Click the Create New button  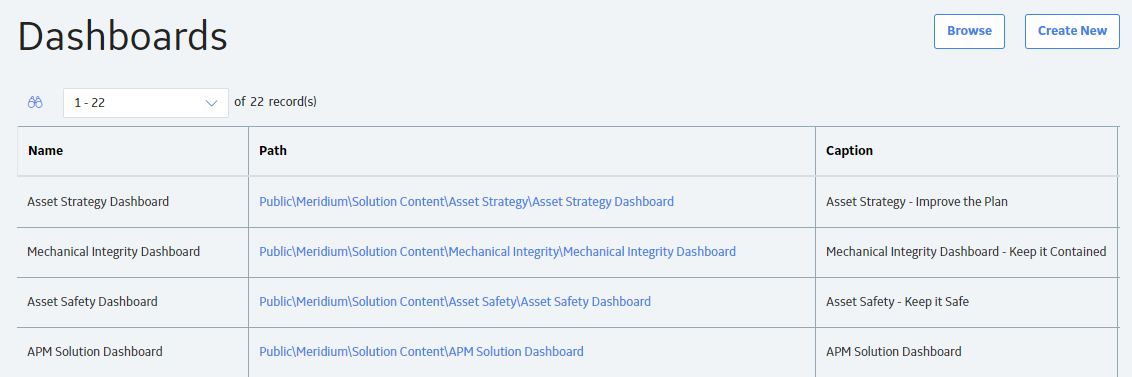click(x=1072, y=31)
